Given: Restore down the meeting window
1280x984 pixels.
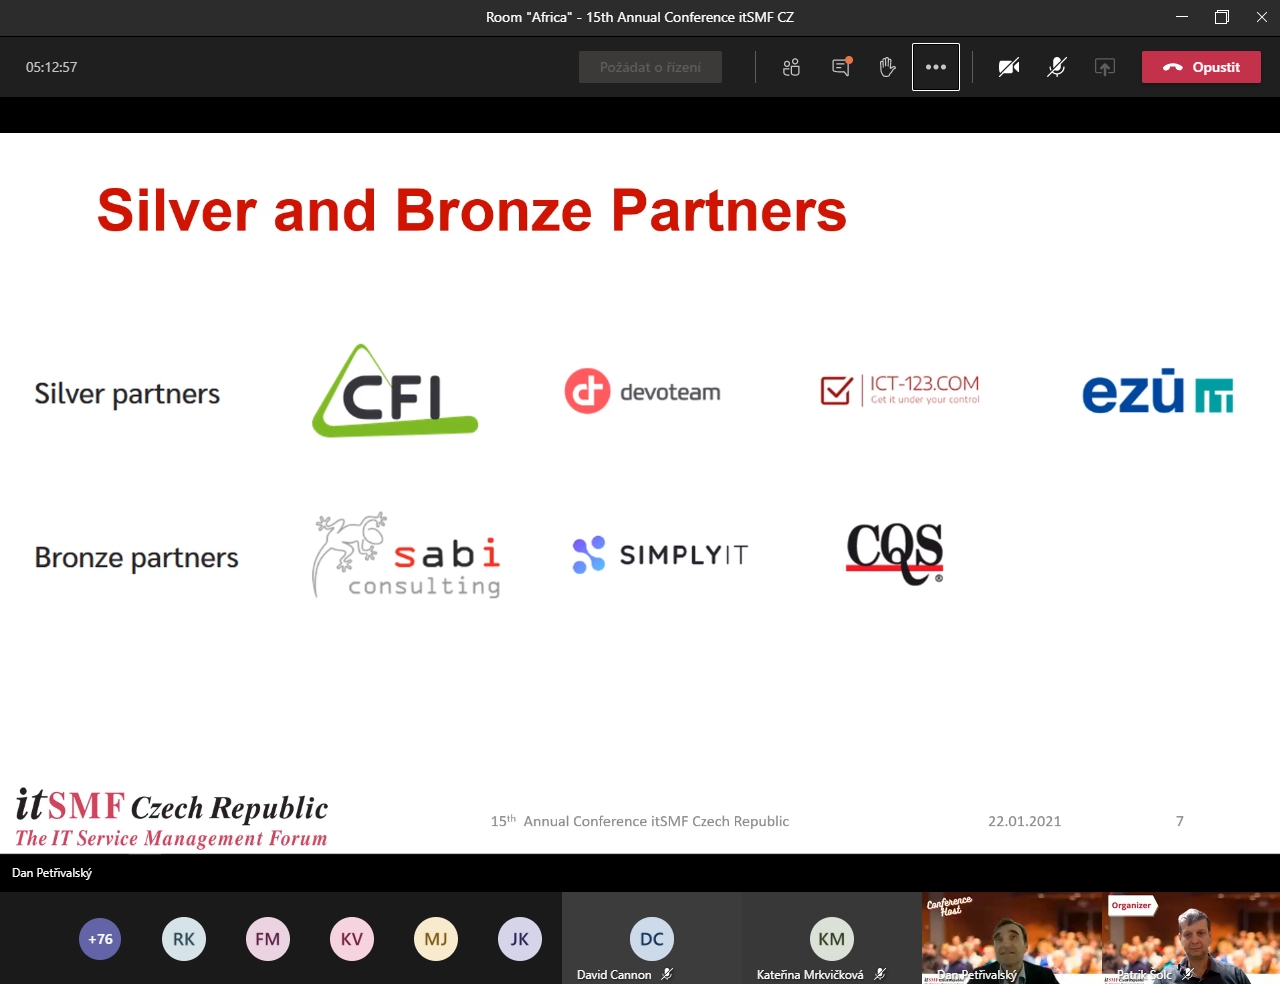Looking at the screenshot, I should [1222, 17].
